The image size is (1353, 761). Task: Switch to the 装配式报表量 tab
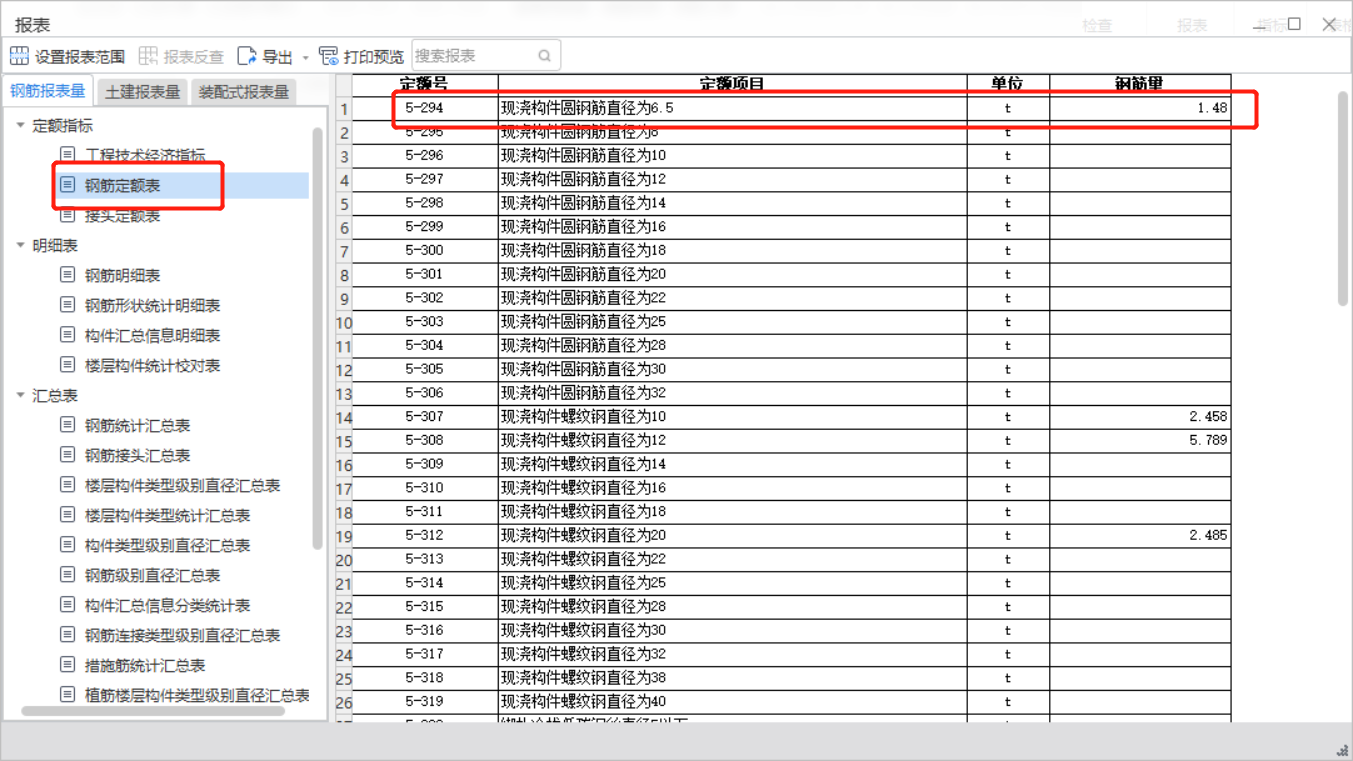[244, 92]
